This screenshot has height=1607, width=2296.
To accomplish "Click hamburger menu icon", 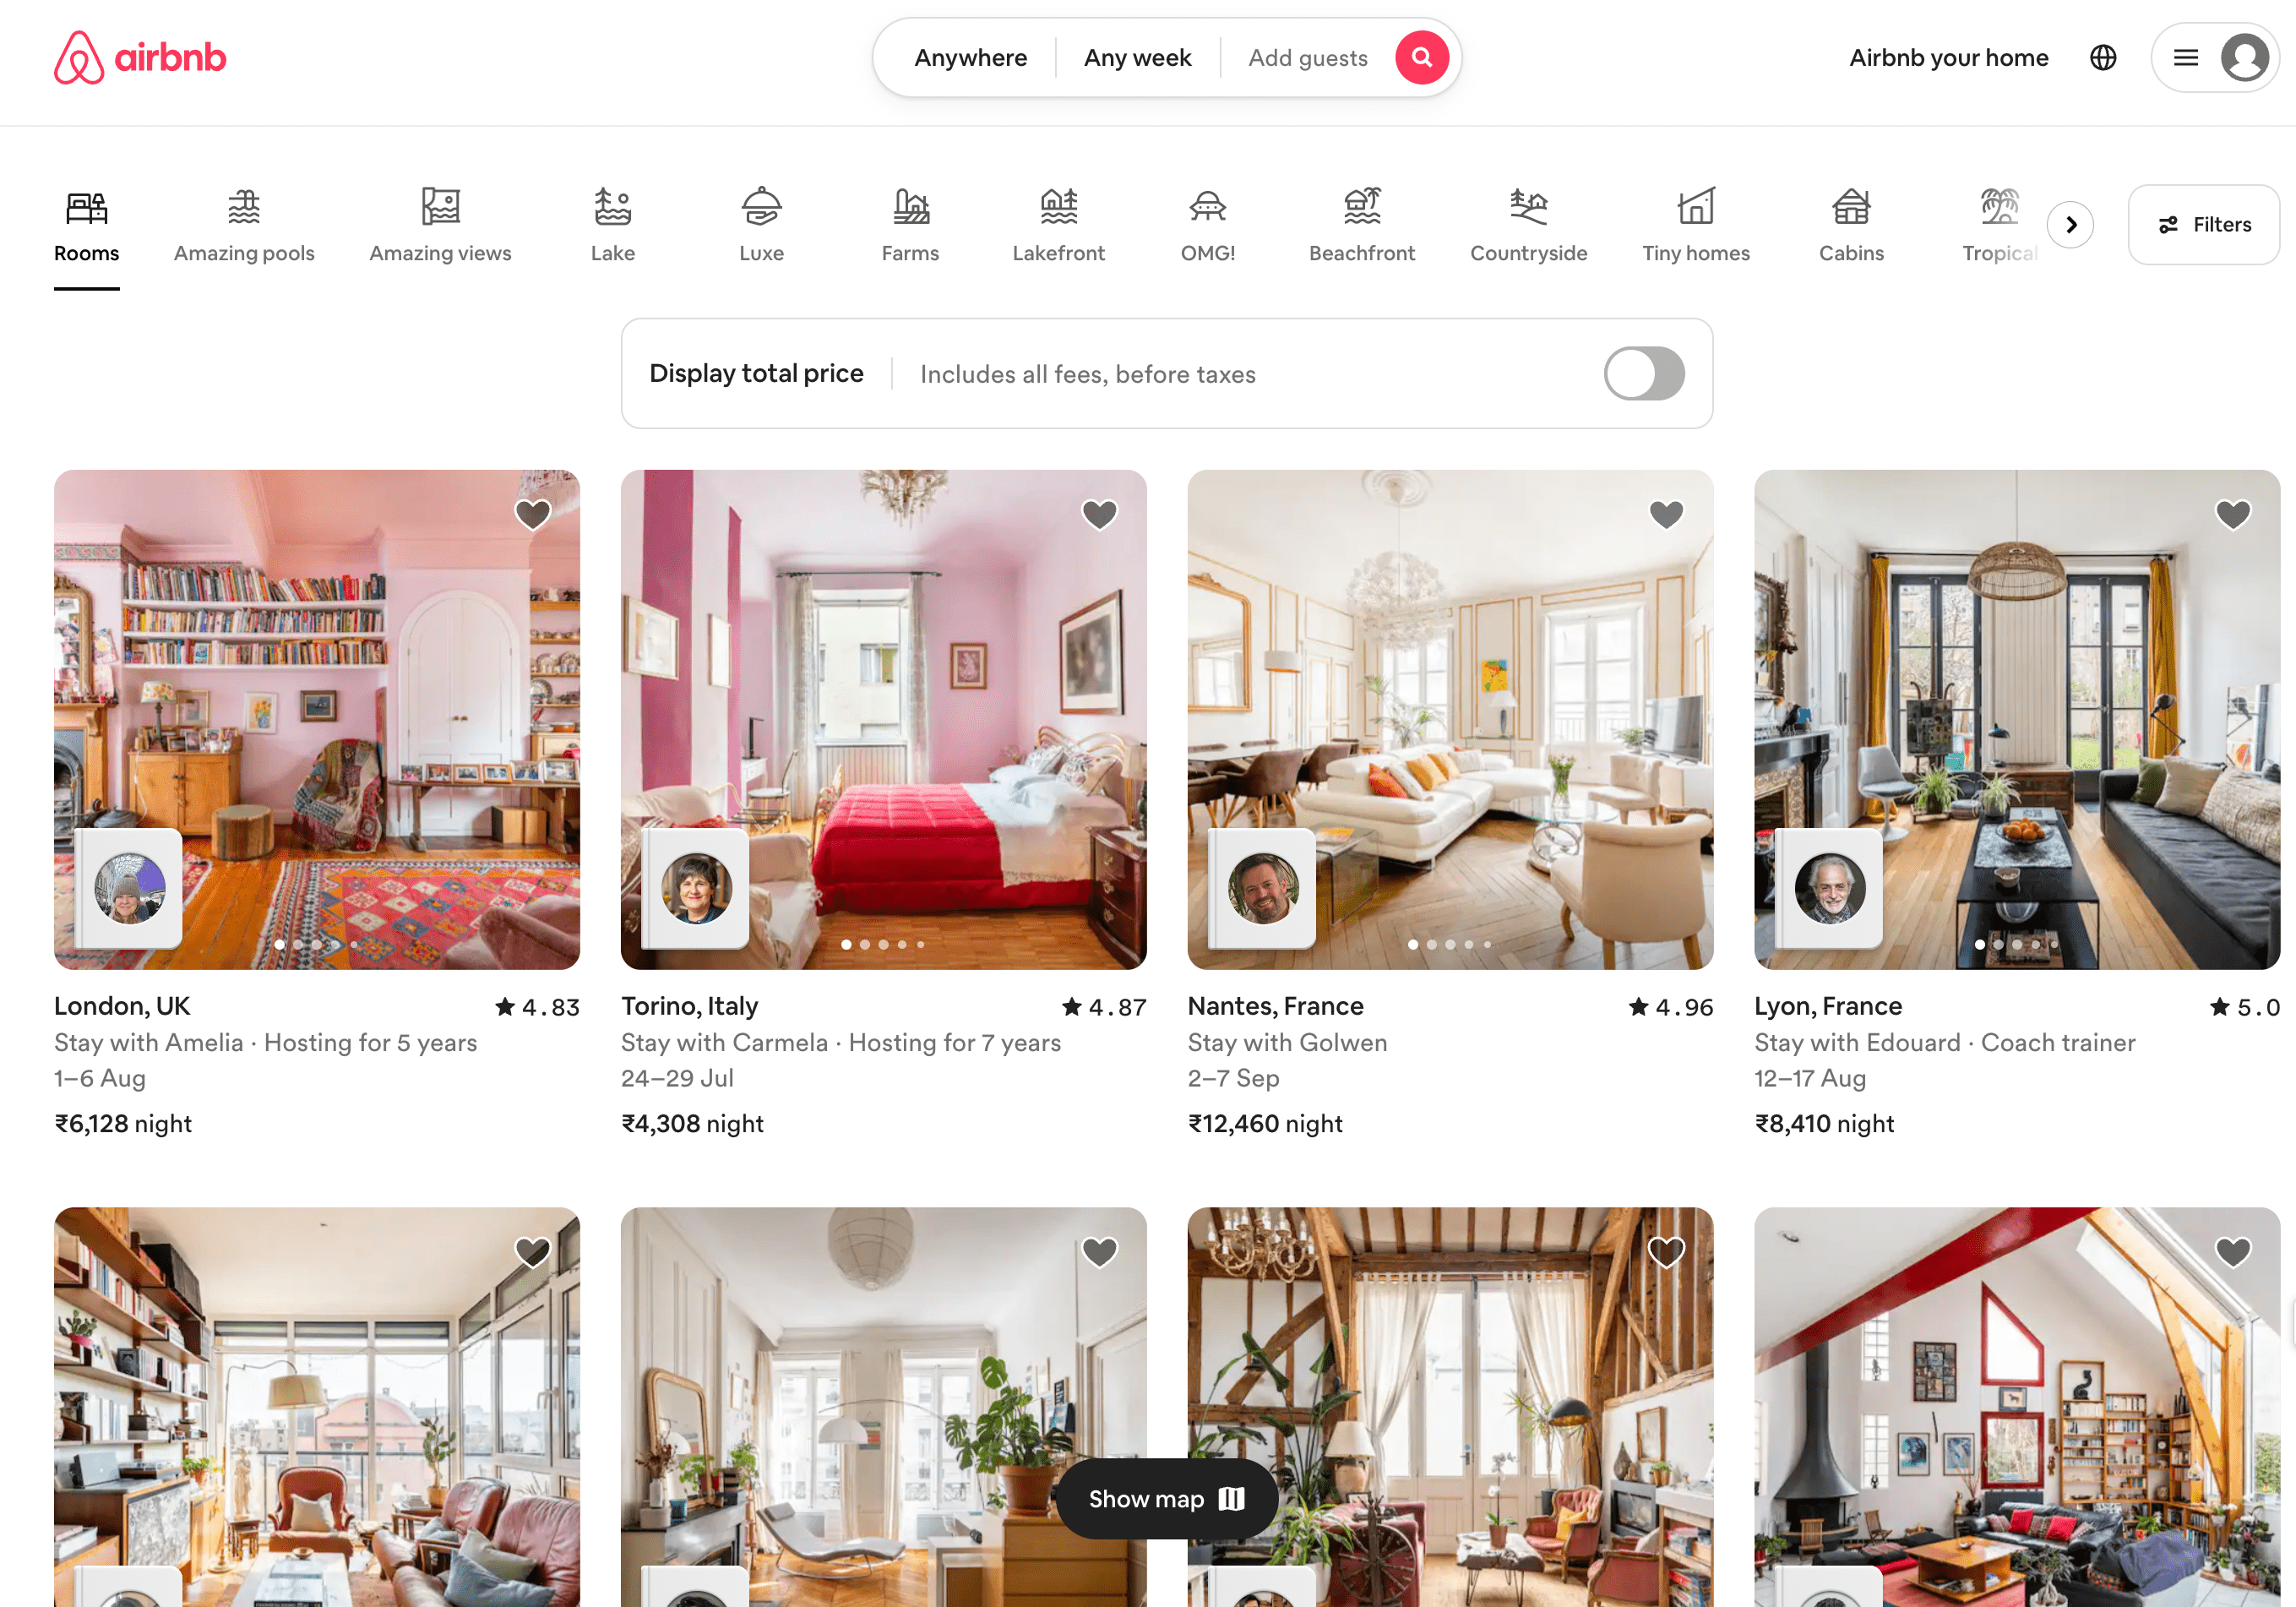I will (2184, 57).
